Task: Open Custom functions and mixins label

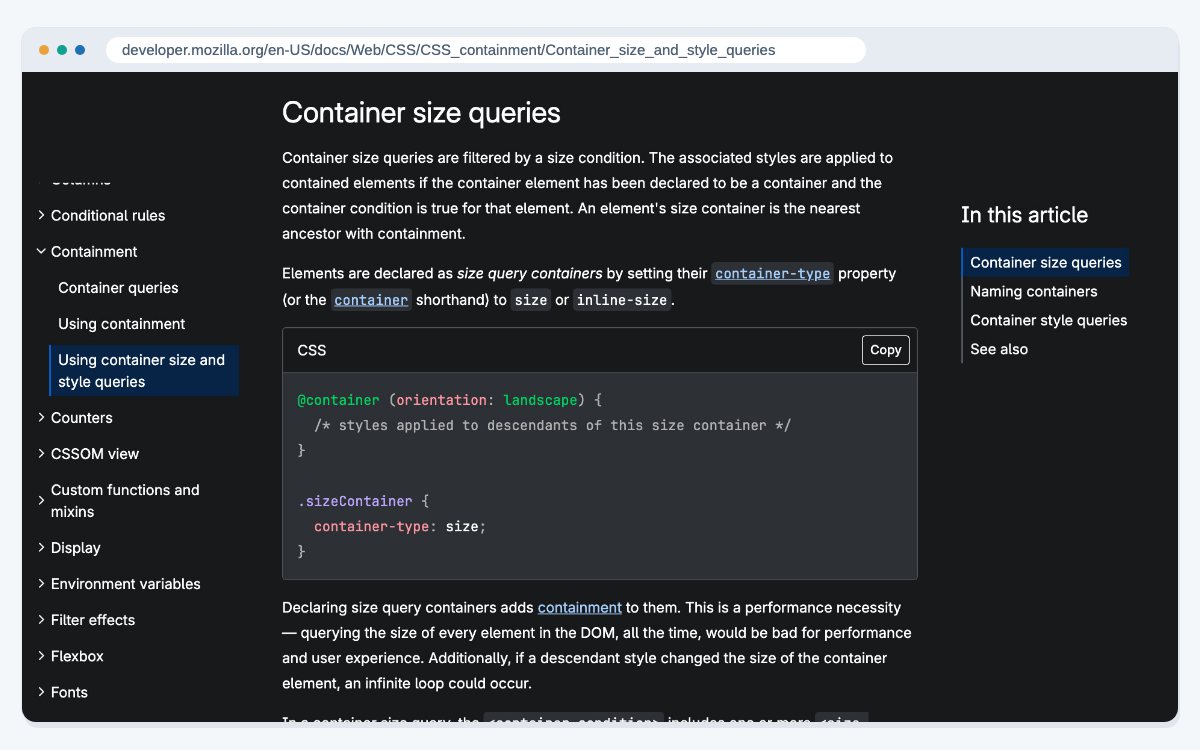Action: [x=125, y=501]
